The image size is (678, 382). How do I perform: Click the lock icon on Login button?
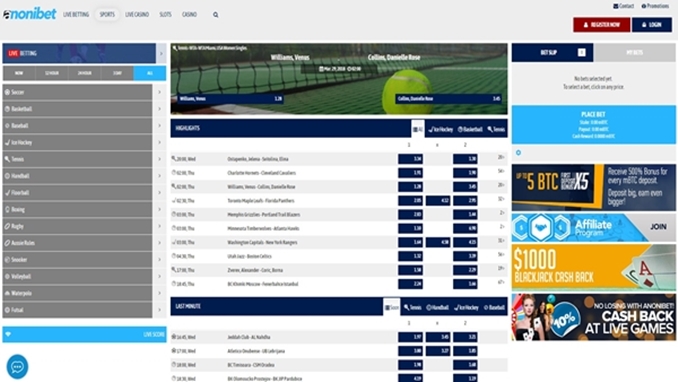(x=644, y=25)
